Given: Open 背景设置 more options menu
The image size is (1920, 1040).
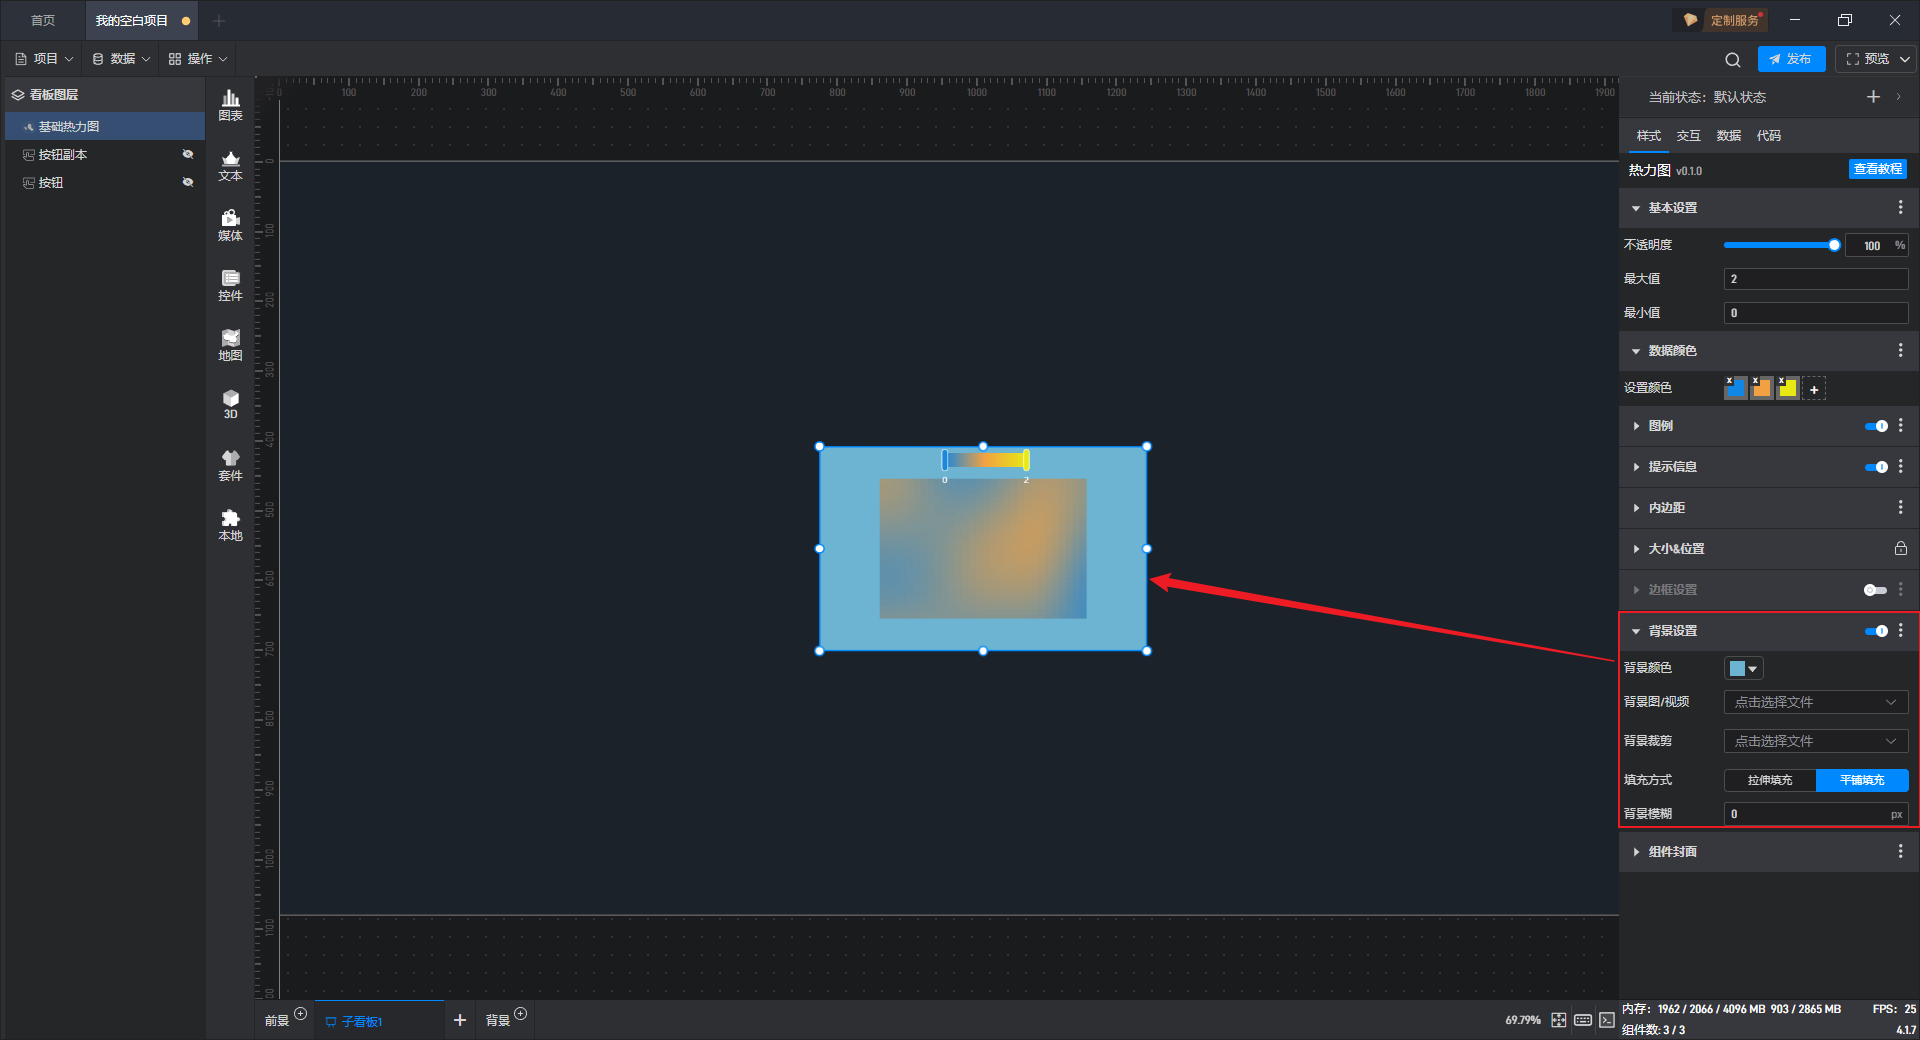Looking at the screenshot, I should [x=1901, y=631].
